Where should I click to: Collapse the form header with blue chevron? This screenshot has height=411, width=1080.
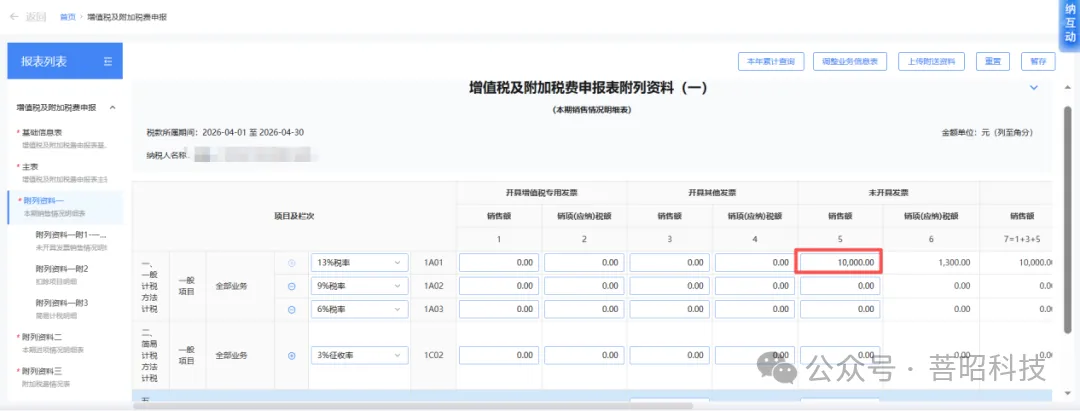pyautogui.click(x=1032, y=87)
